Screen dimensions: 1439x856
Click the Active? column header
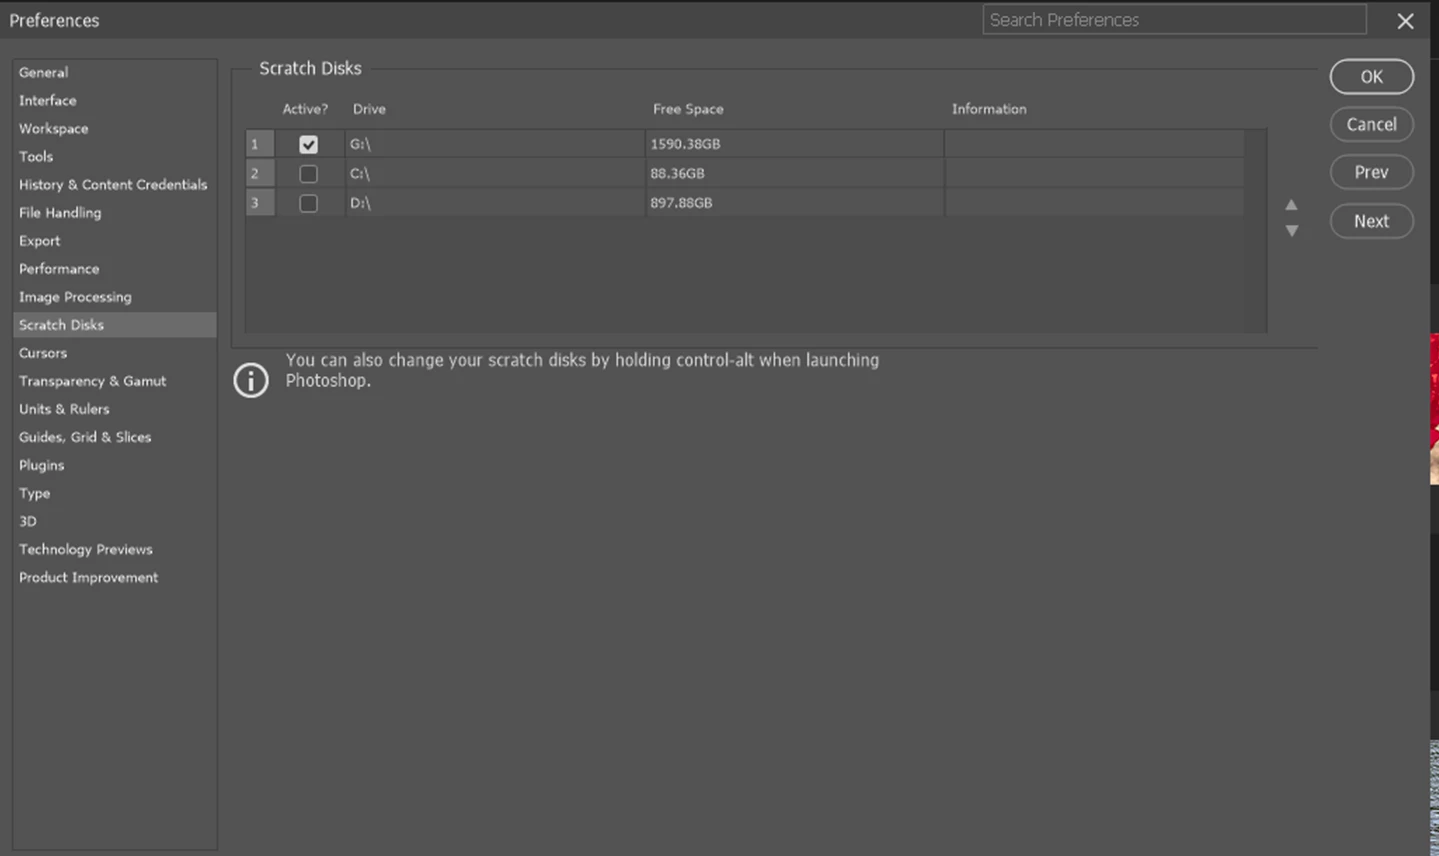(x=305, y=109)
